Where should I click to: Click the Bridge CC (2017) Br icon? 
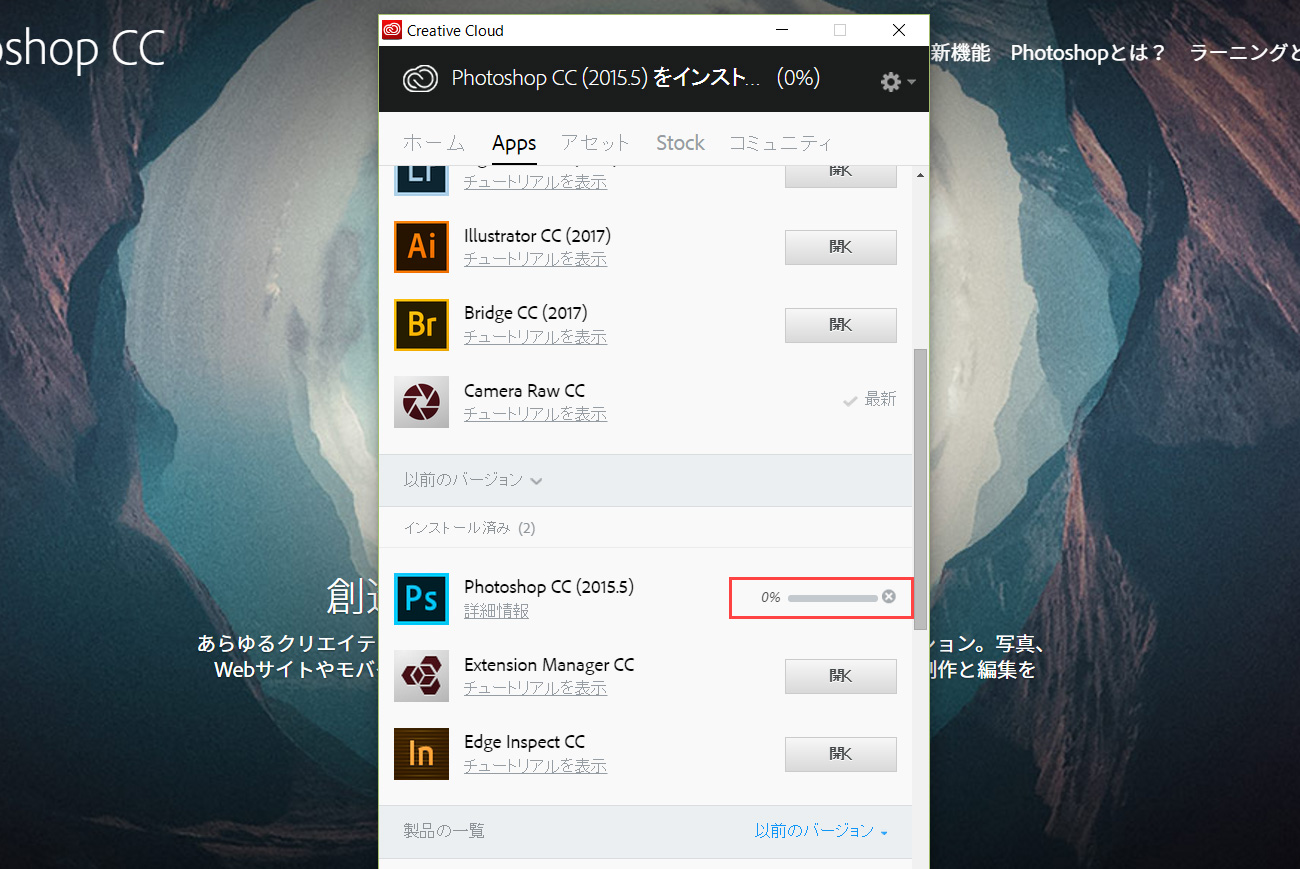(x=421, y=325)
